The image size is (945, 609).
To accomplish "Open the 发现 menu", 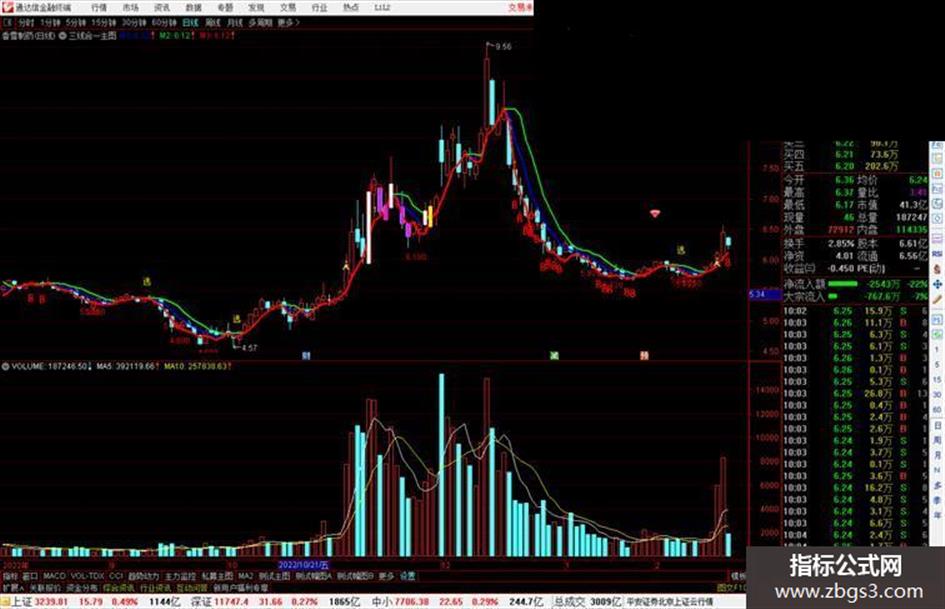I will pyautogui.click(x=256, y=7).
